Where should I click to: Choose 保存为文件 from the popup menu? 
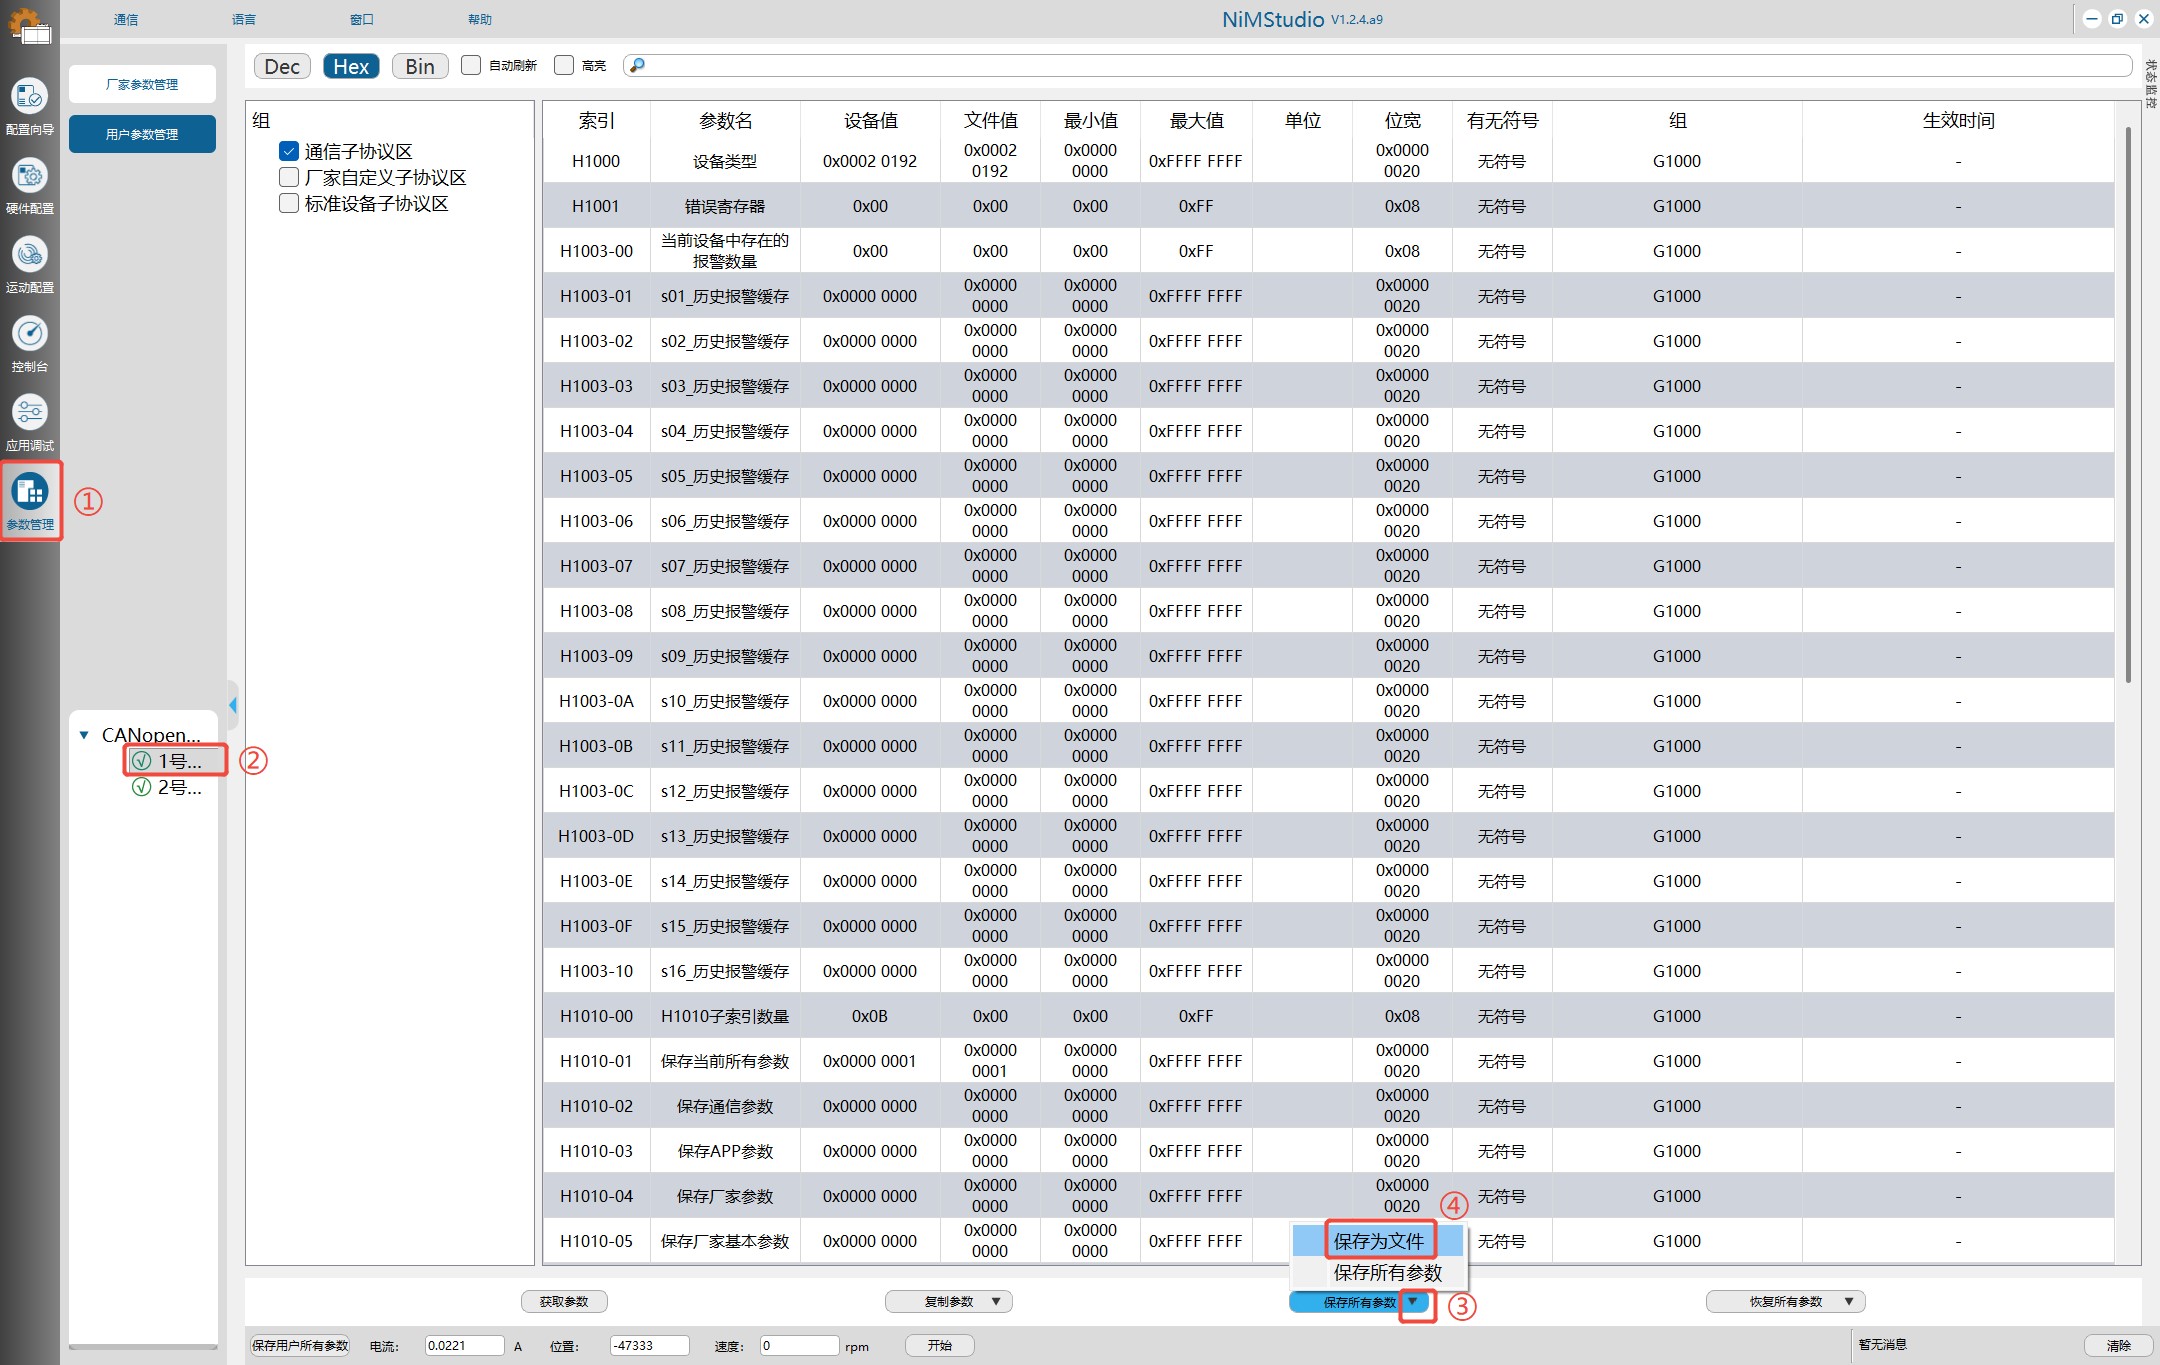click(1378, 1241)
